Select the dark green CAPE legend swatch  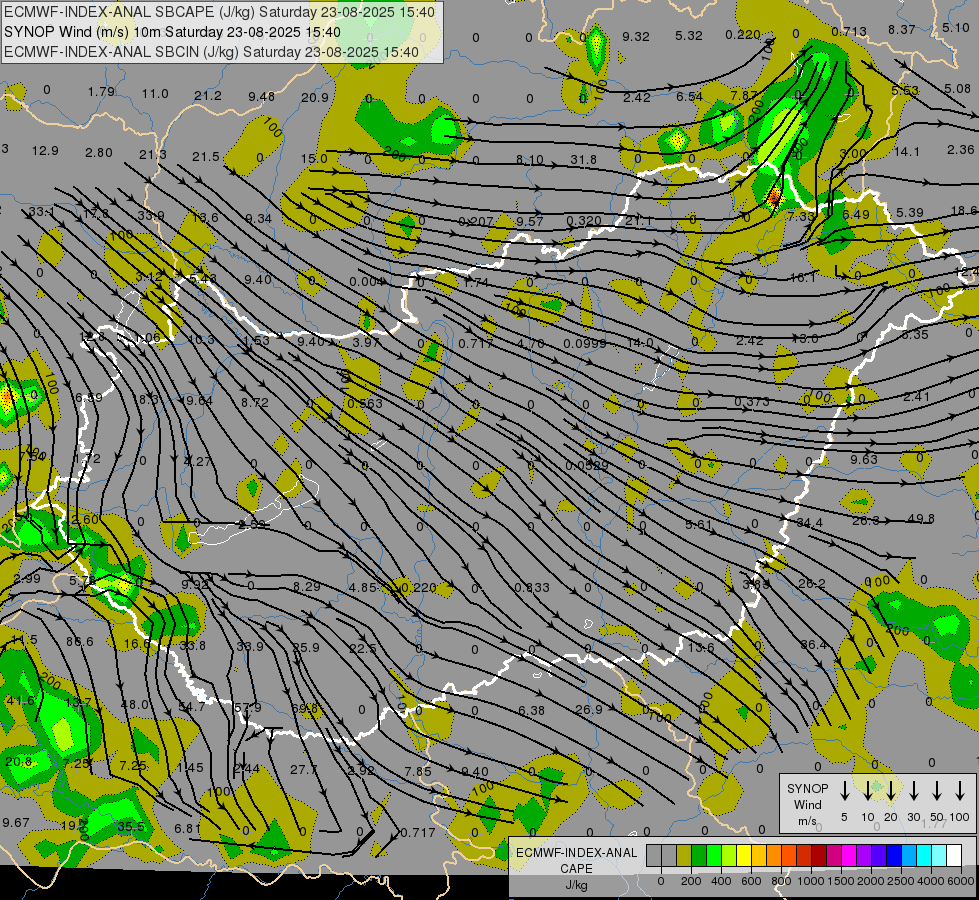click(699, 856)
